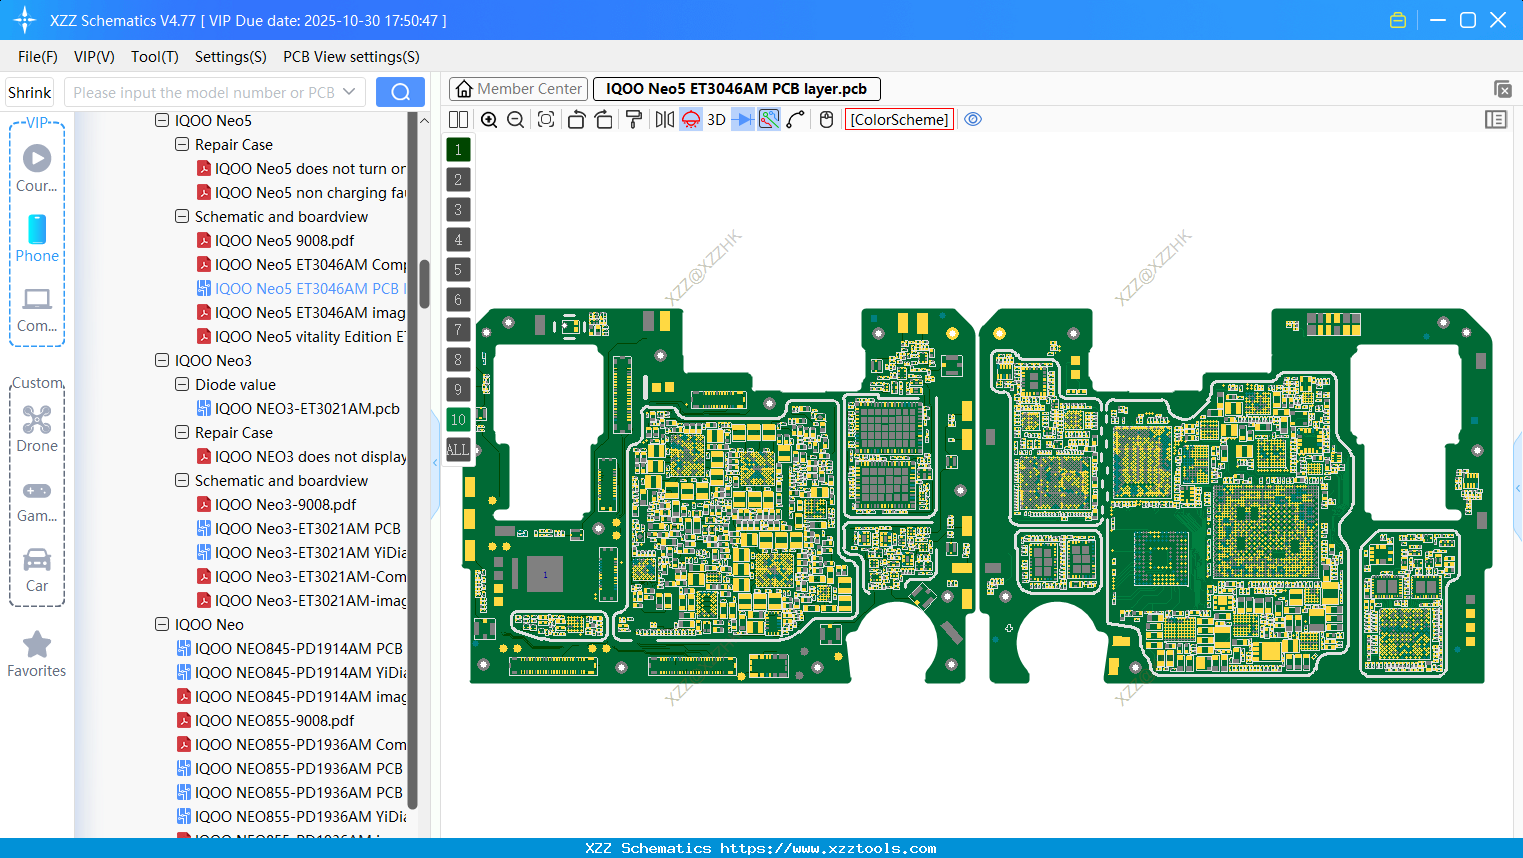
Task: Show PCB layer 2
Action: [x=458, y=180]
